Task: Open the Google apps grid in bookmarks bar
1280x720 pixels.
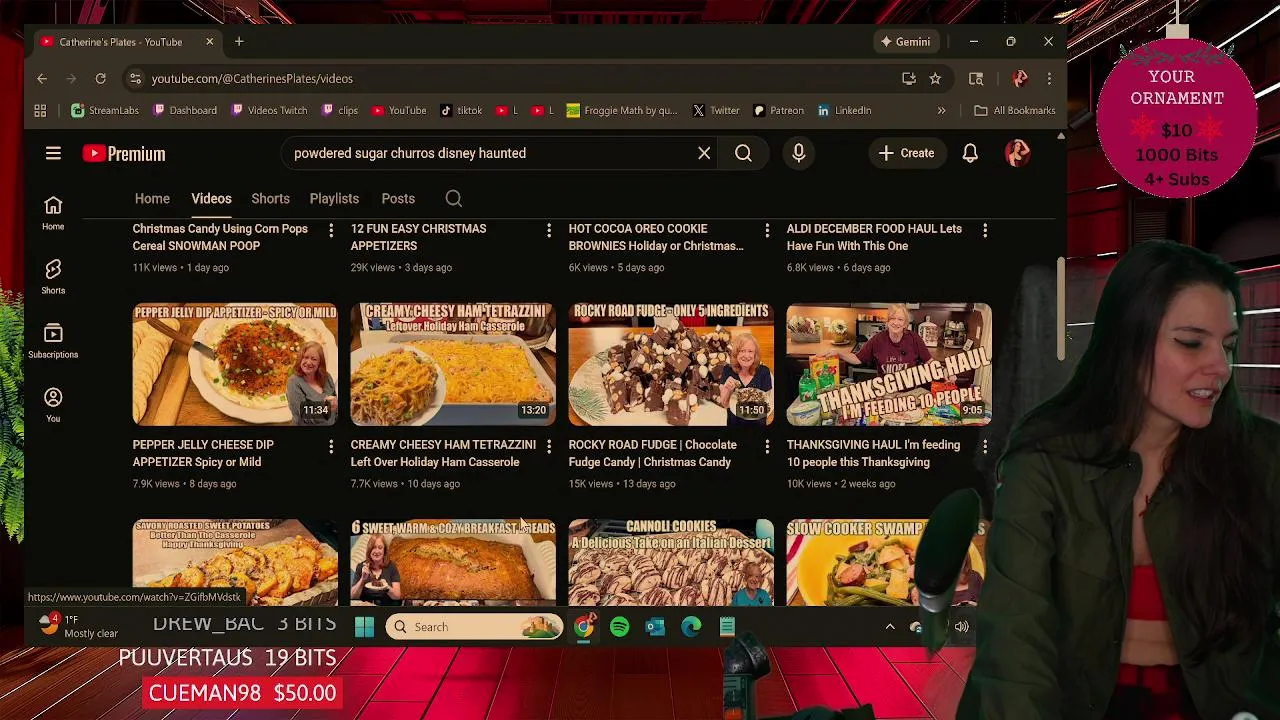Action: (40, 110)
